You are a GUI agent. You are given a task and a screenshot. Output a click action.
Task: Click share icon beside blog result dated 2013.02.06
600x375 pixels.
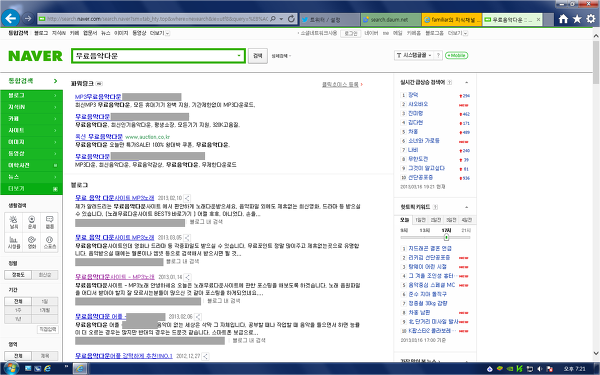[x=198, y=317]
